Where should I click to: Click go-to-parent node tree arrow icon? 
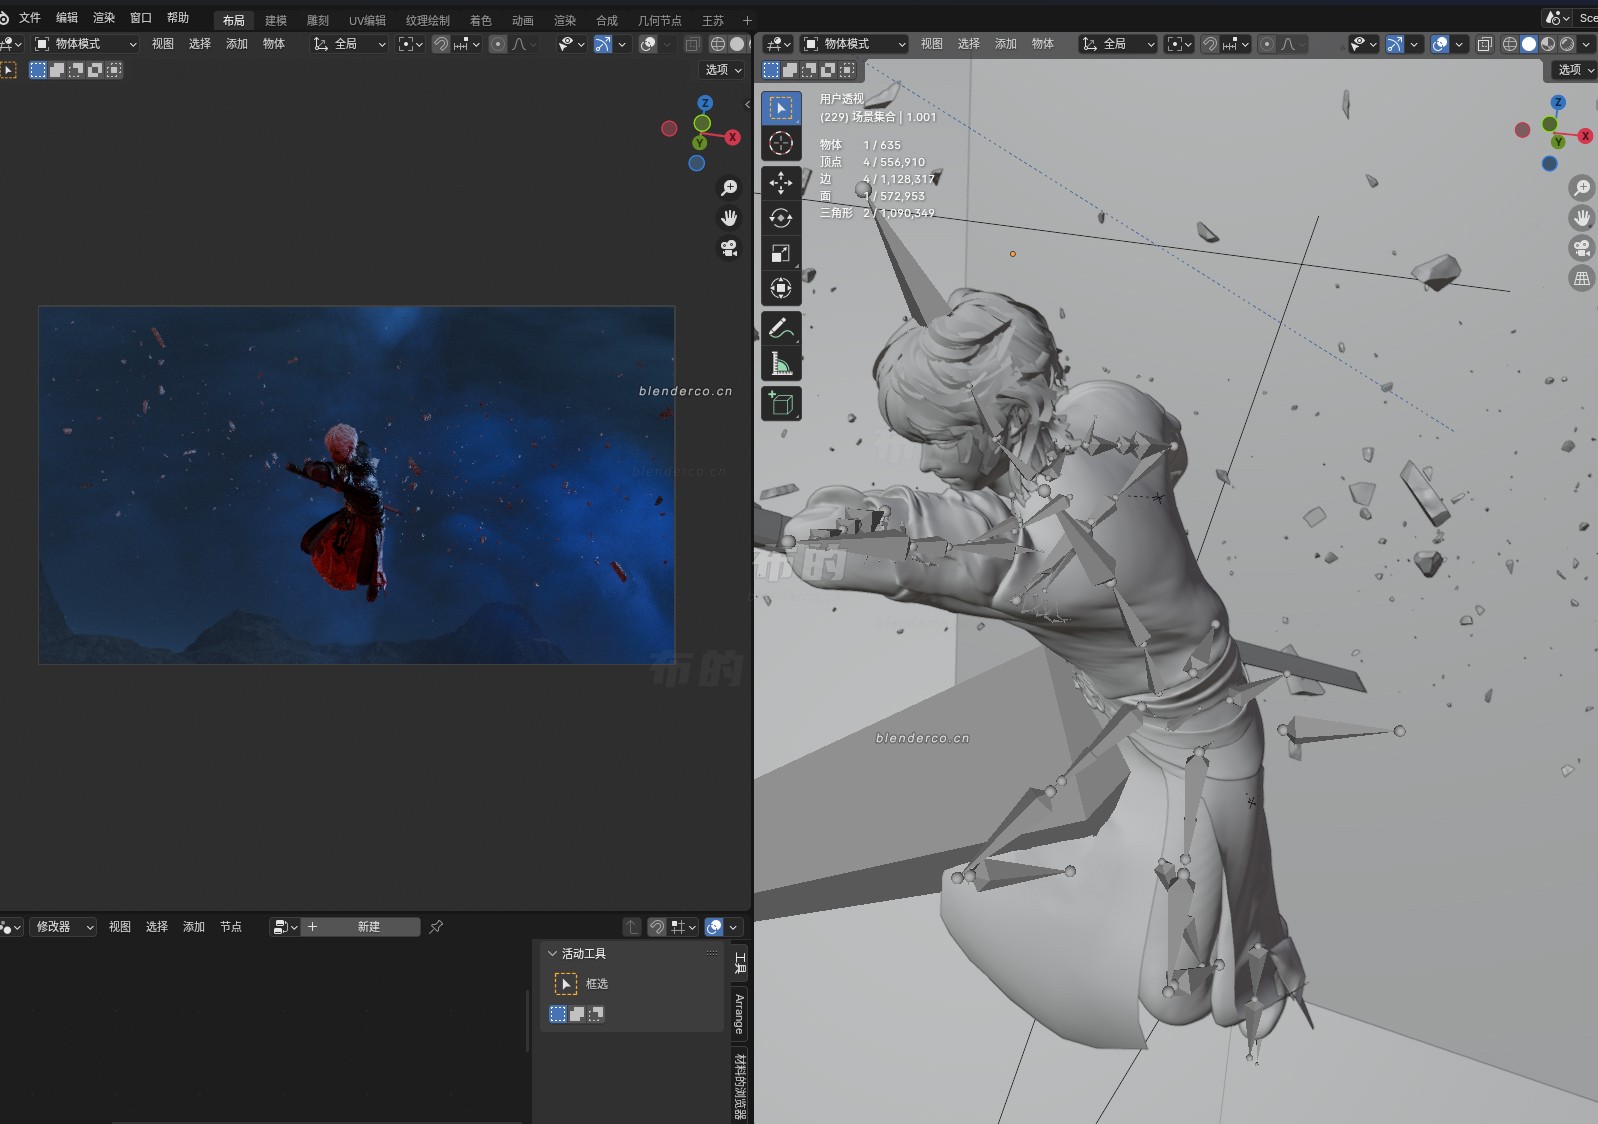[x=631, y=927]
